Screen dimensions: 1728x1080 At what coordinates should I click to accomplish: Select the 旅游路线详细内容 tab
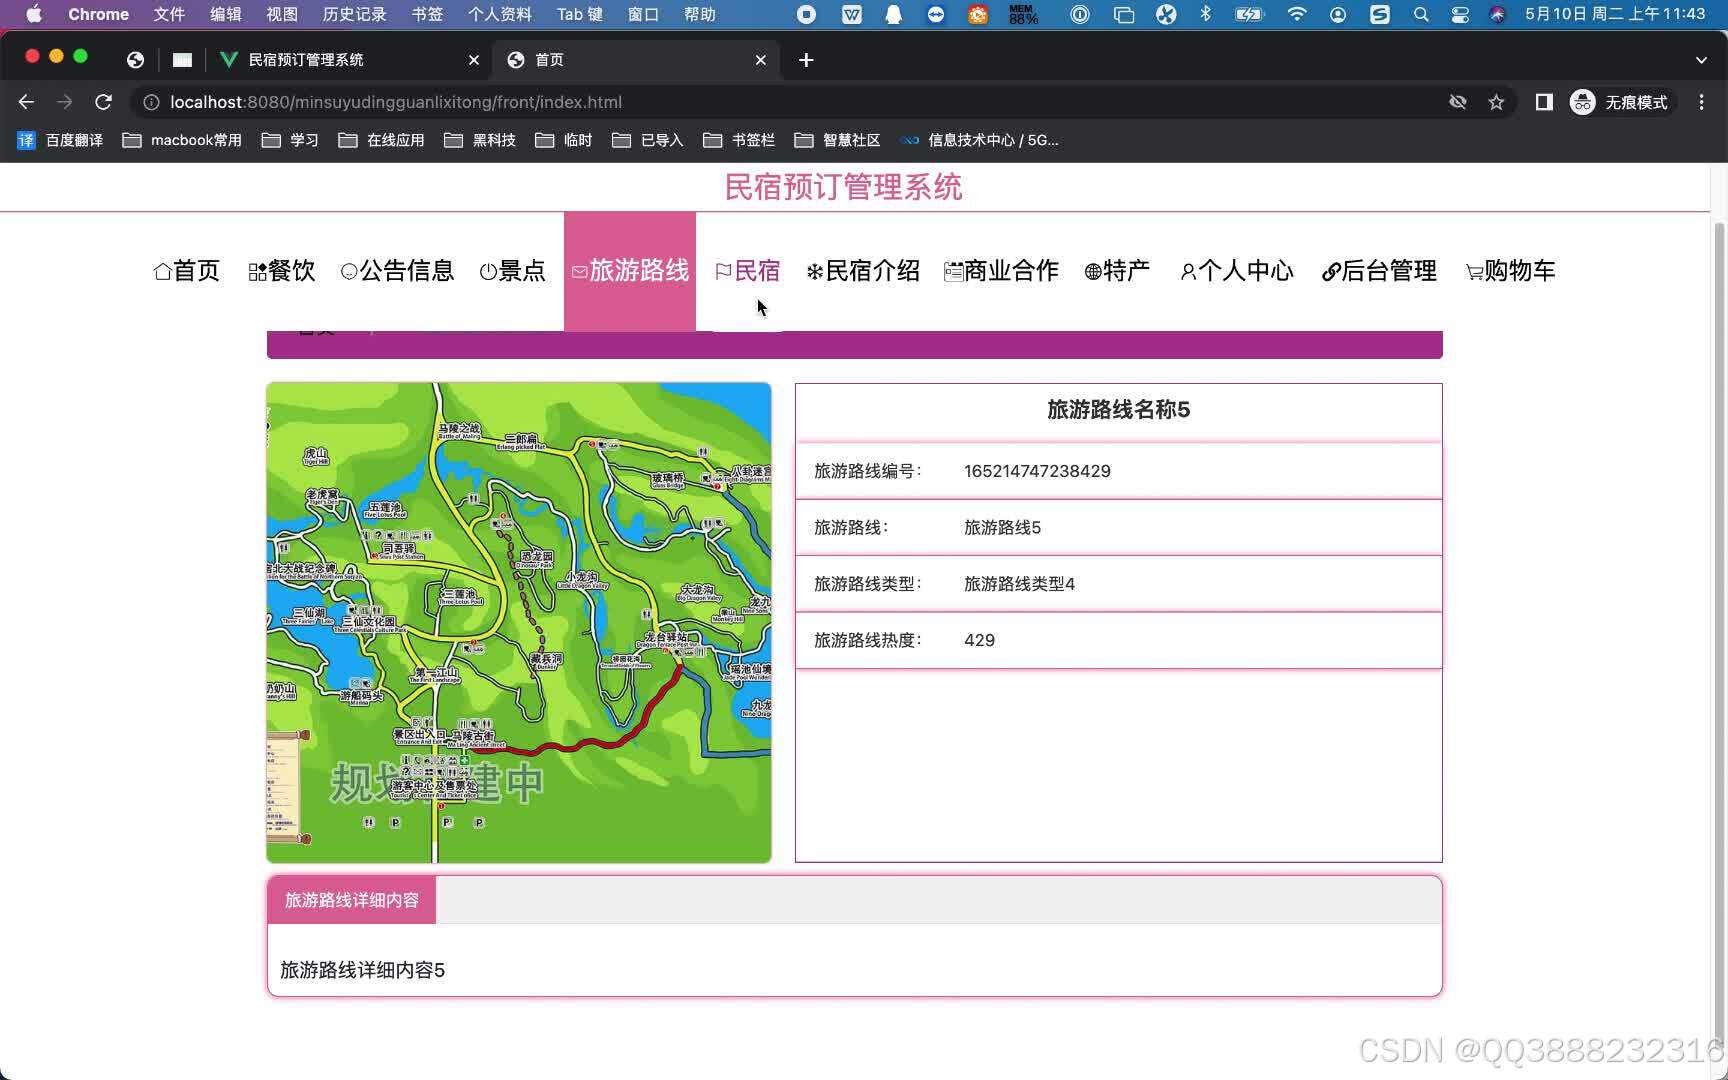click(351, 900)
